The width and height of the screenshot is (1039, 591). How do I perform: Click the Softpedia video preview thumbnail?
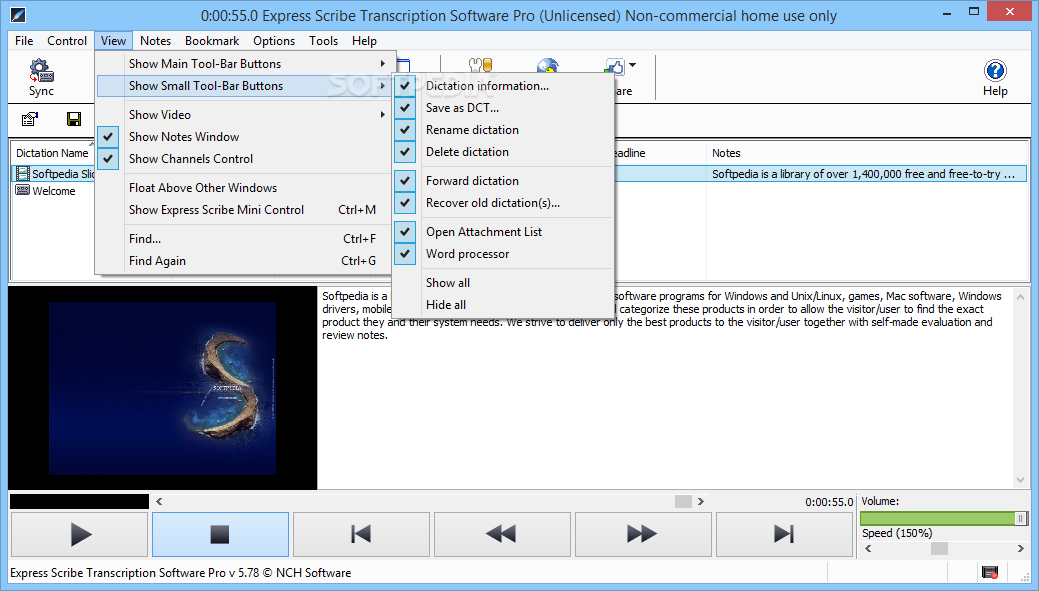pyautogui.click(x=162, y=388)
